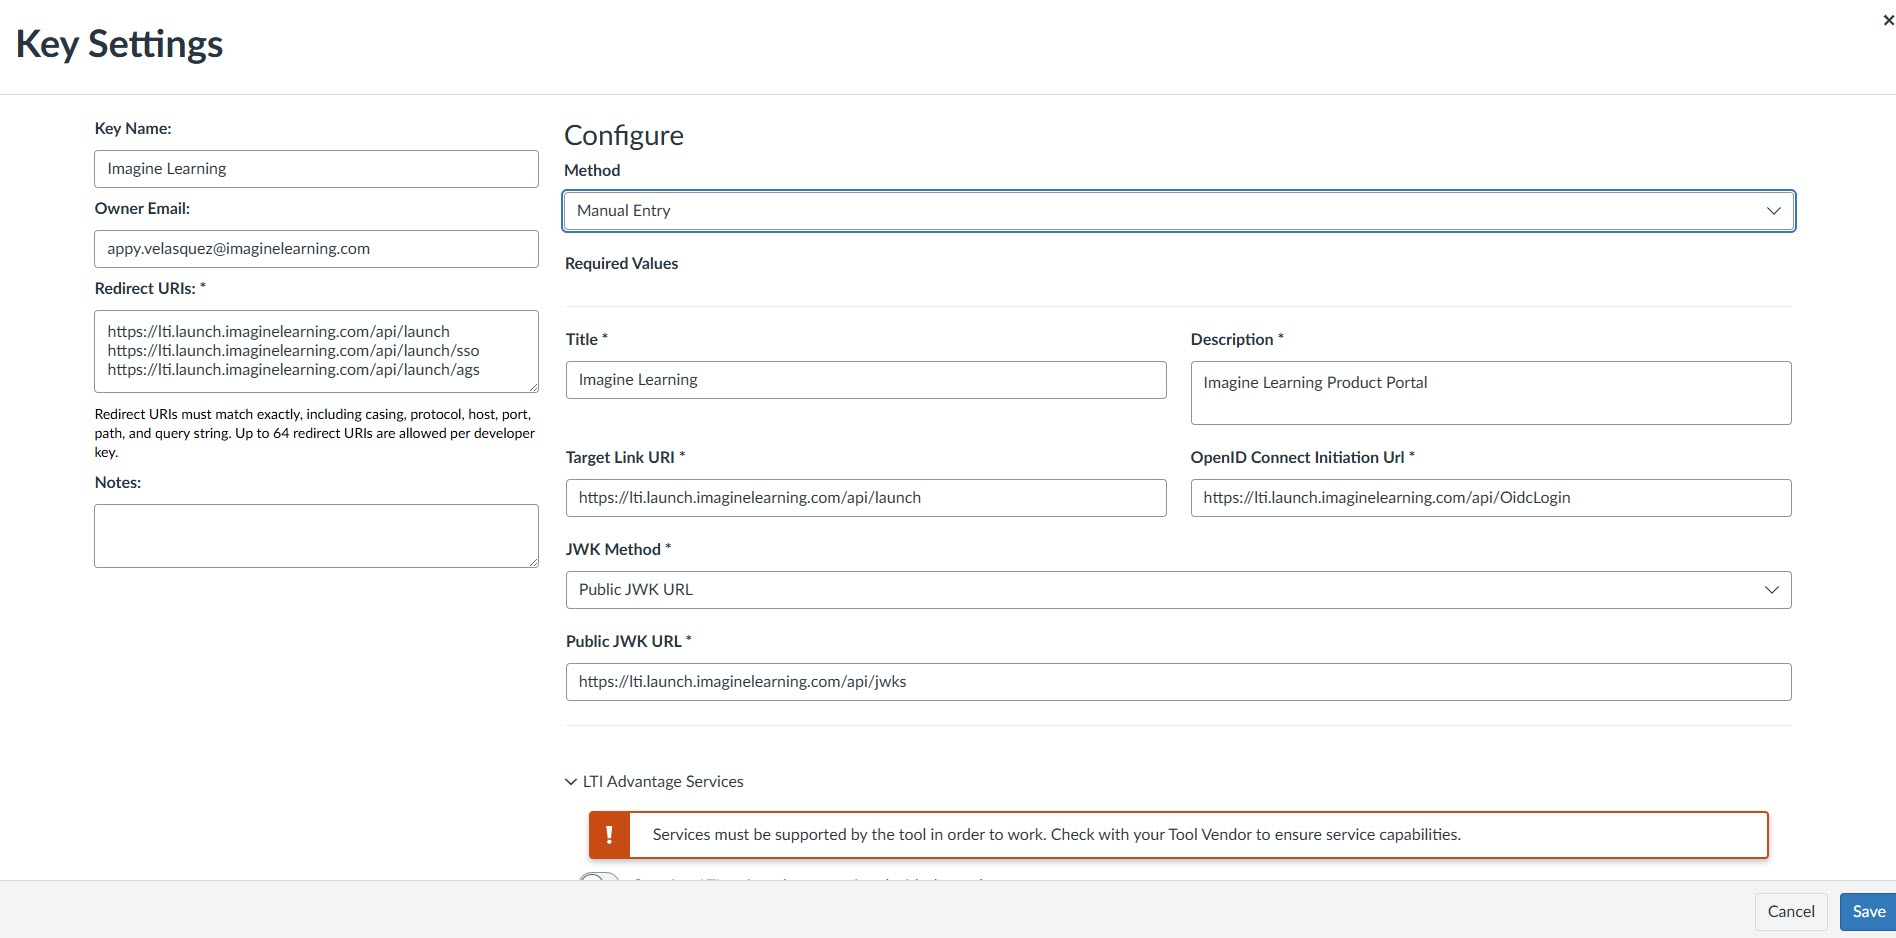Click the Key Settings title
The width and height of the screenshot is (1896, 938).
(x=119, y=44)
